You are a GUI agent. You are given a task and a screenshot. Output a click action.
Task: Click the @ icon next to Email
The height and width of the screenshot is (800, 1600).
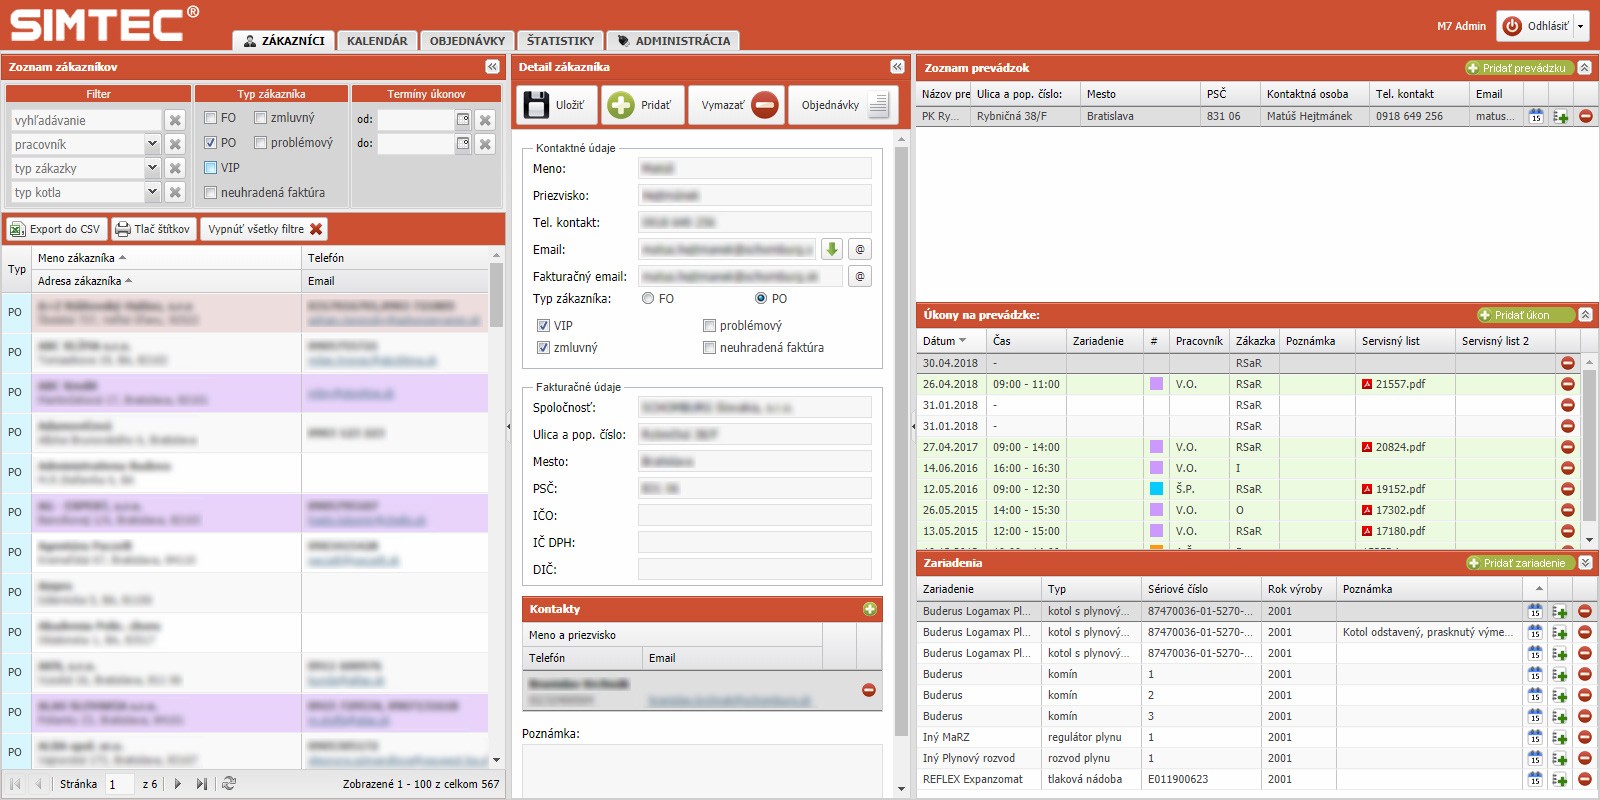(860, 249)
